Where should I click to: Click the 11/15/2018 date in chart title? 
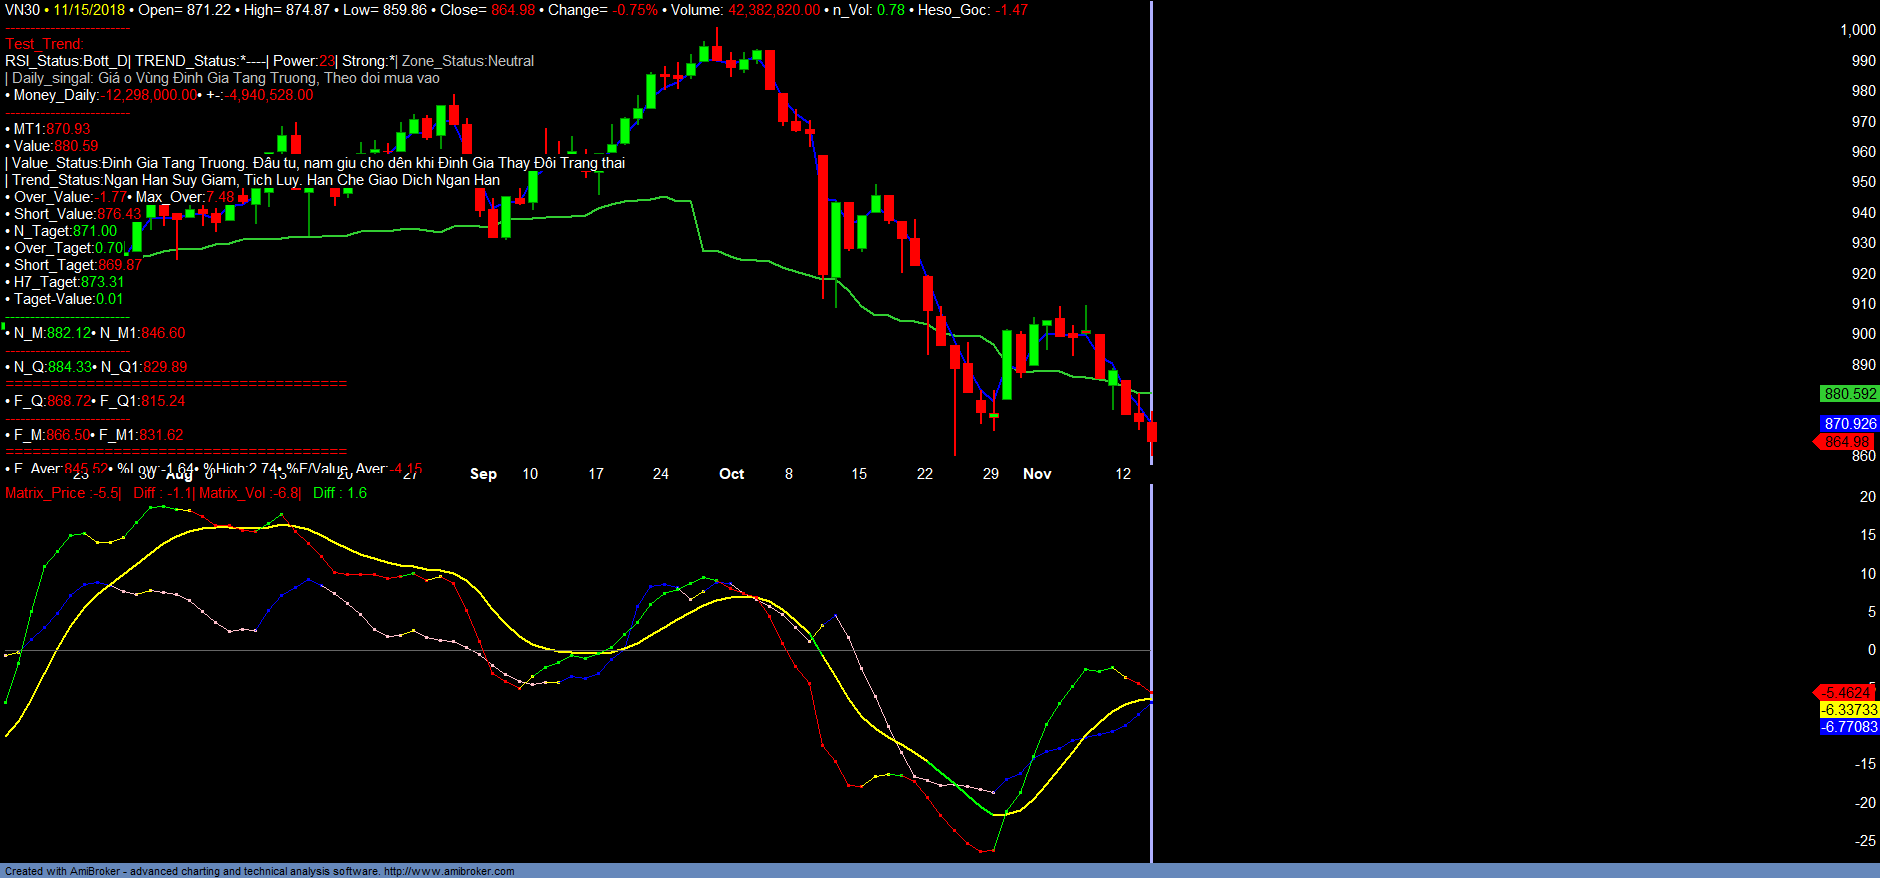coord(89,10)
